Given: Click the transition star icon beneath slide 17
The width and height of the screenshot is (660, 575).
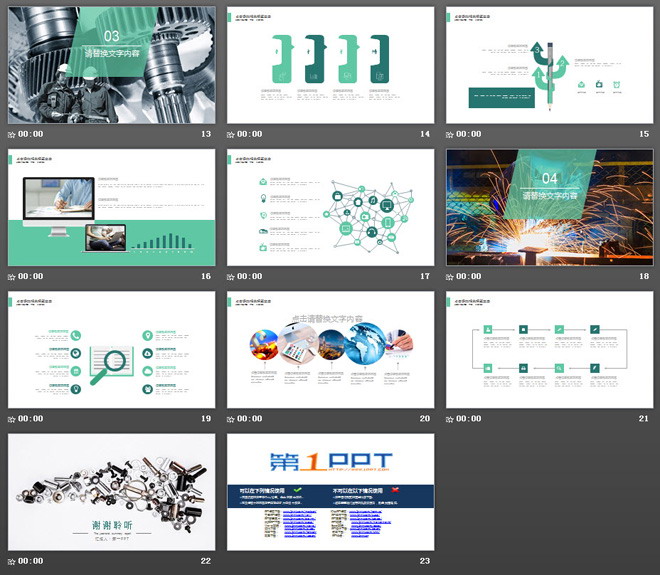Looking at the screenshot, I should [x=231, y=276].
